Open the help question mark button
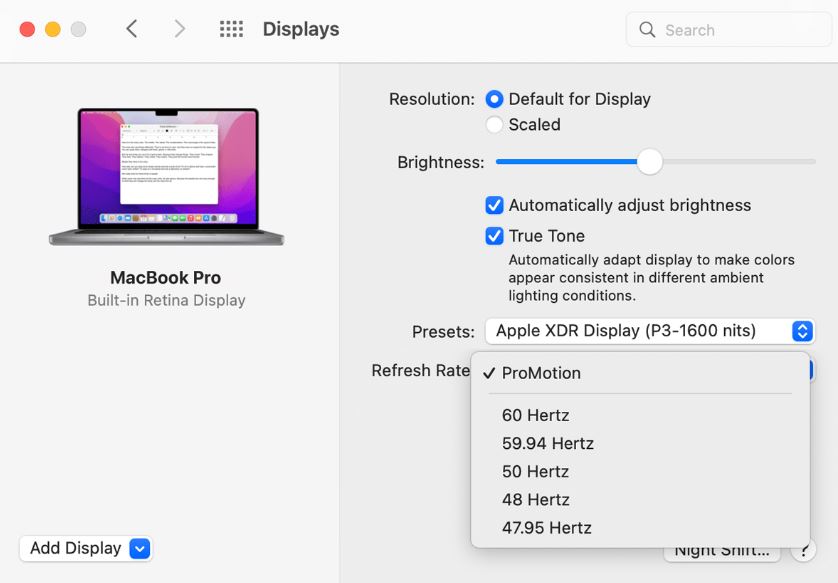The width and height of the screenshot is (838, 583). pos(804,549)
